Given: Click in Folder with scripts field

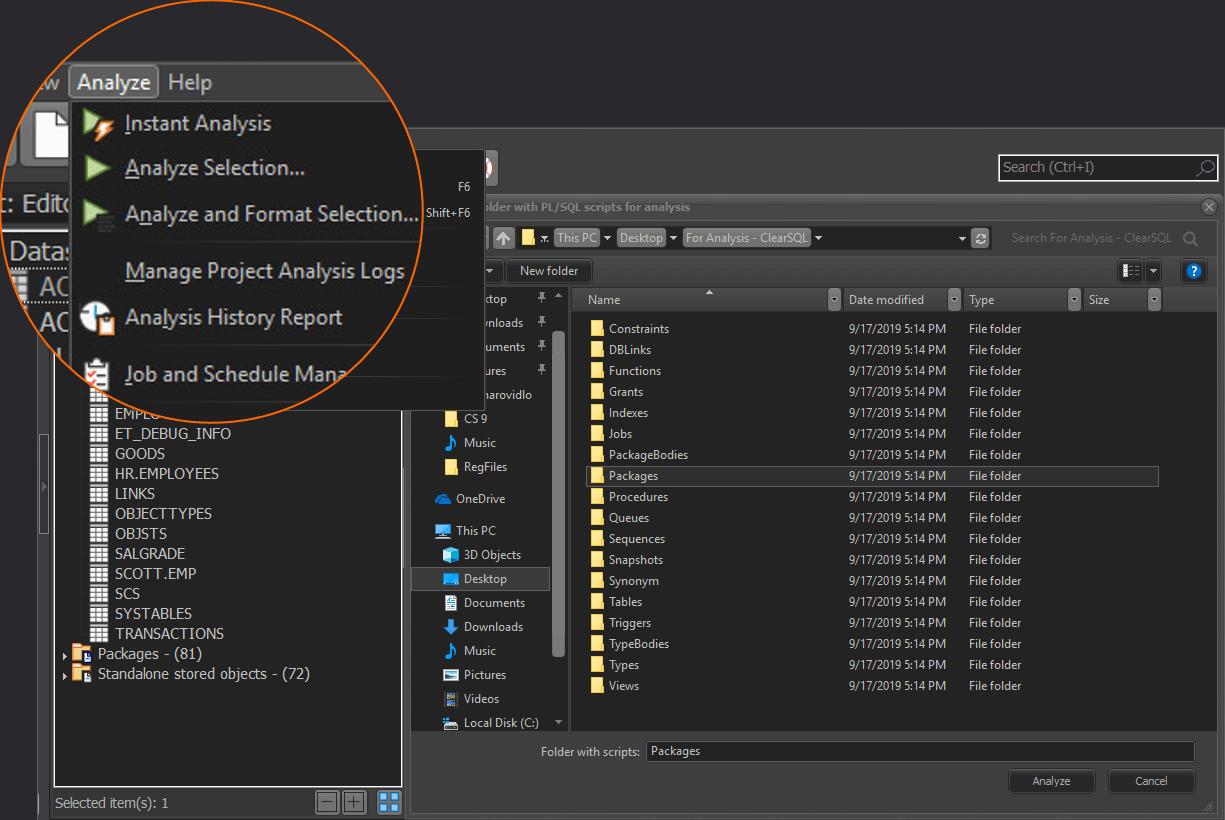Looking at the screenshot, I should 920,751.
